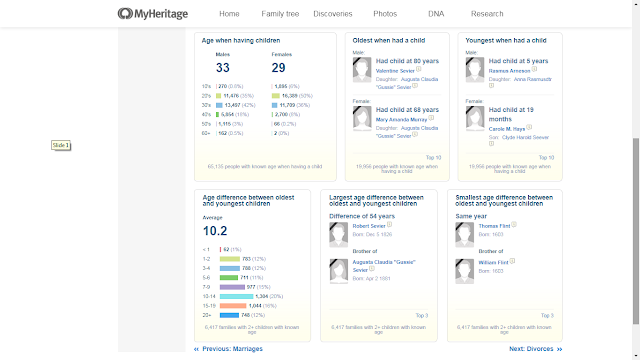
Task: Click the MyHeritage logo
Action: click(x=153, y=14)
